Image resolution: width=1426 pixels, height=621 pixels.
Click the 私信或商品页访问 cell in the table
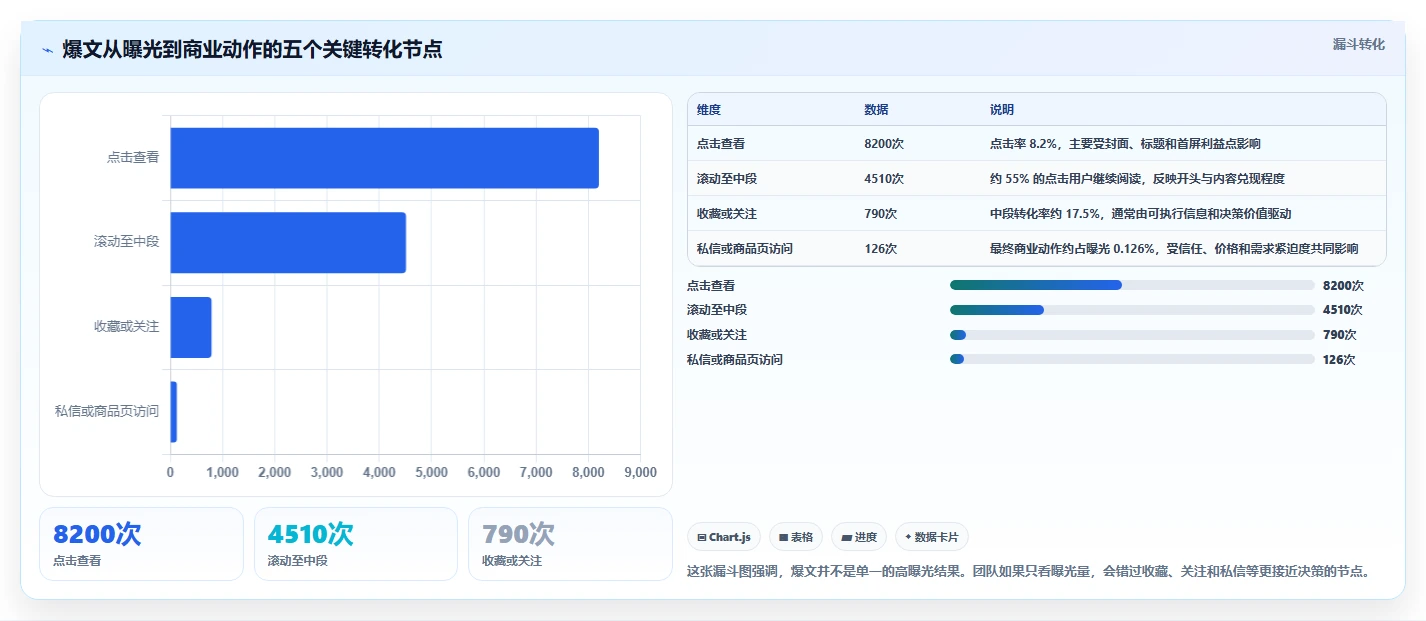[x=745, y=249]
